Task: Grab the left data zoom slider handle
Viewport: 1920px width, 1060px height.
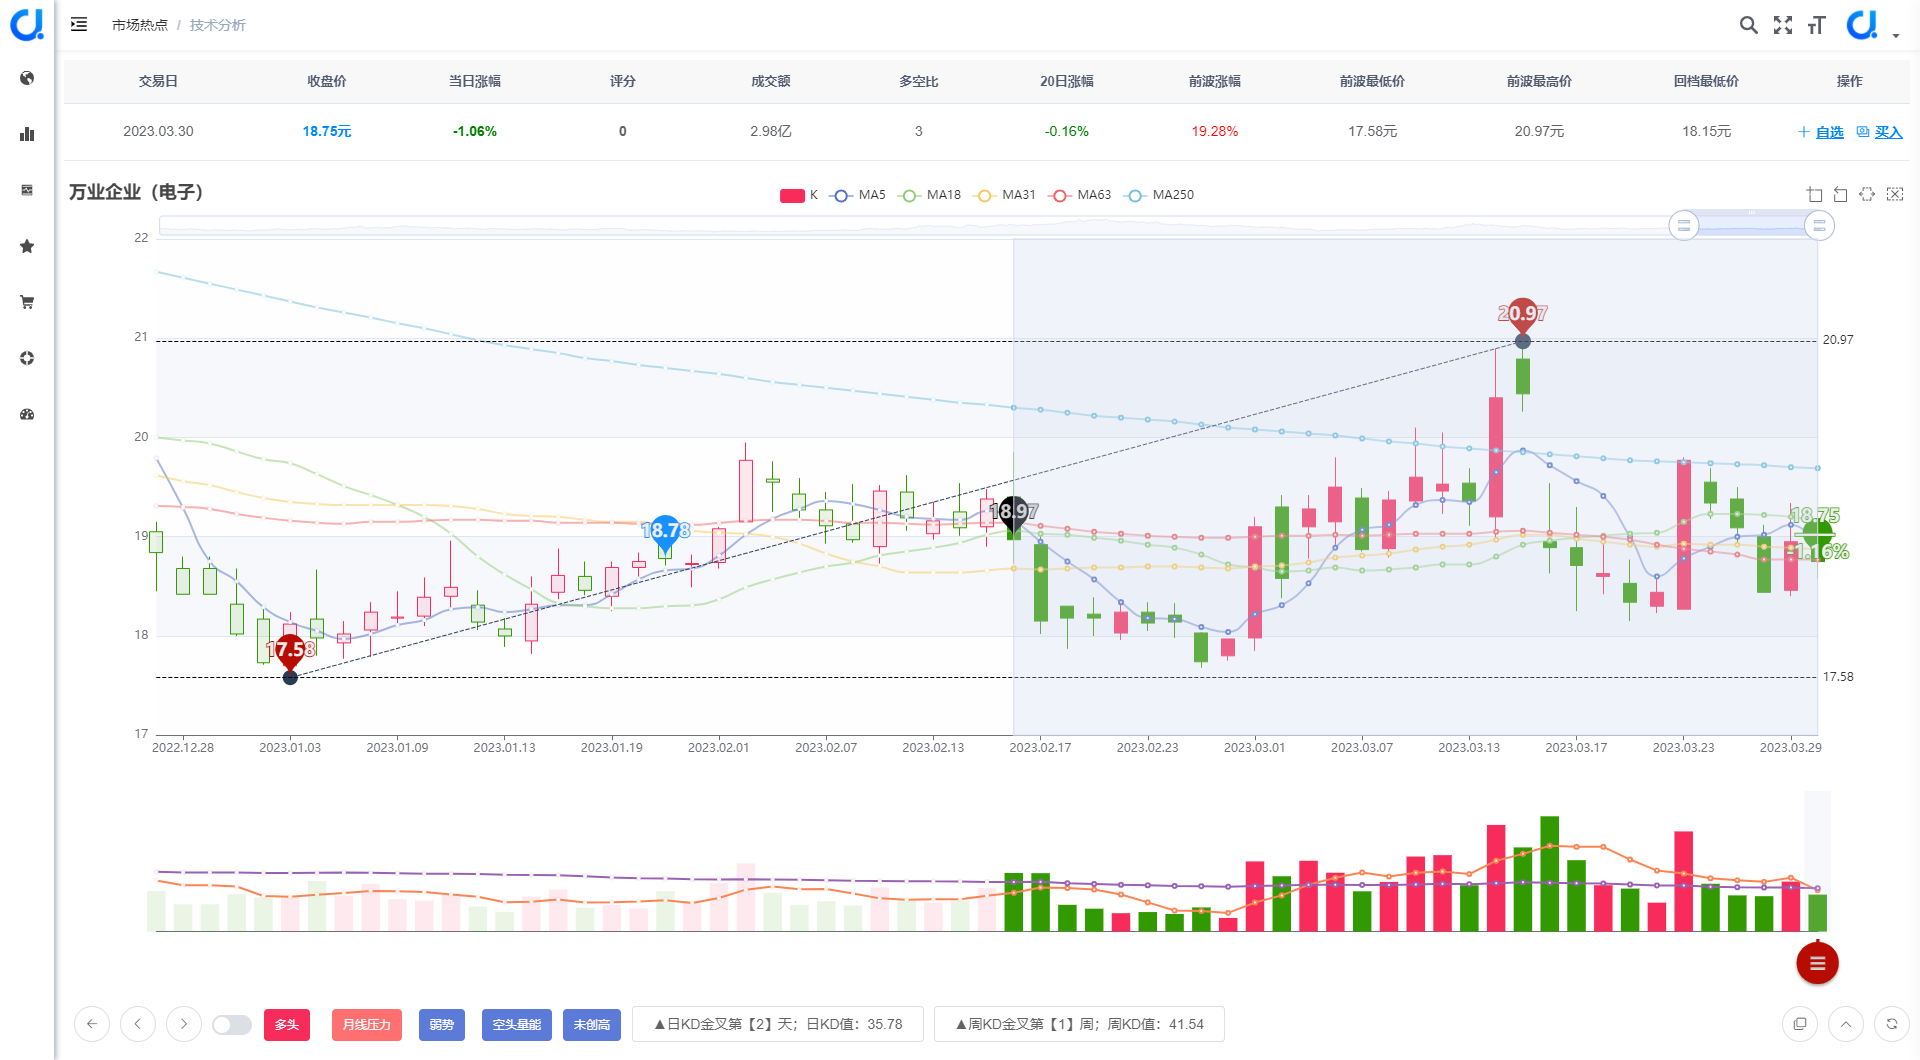Action: tap(1684, 226)
